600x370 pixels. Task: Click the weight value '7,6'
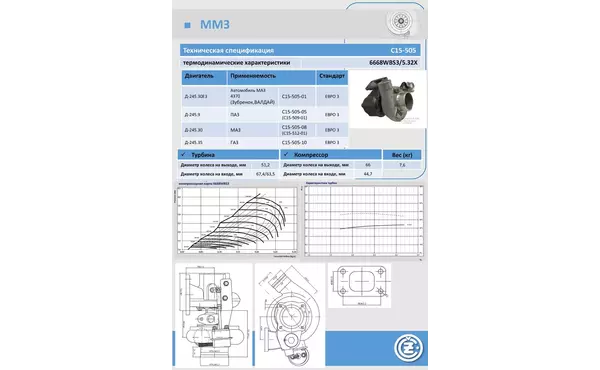pyautogui.click(x=402, y=165)
